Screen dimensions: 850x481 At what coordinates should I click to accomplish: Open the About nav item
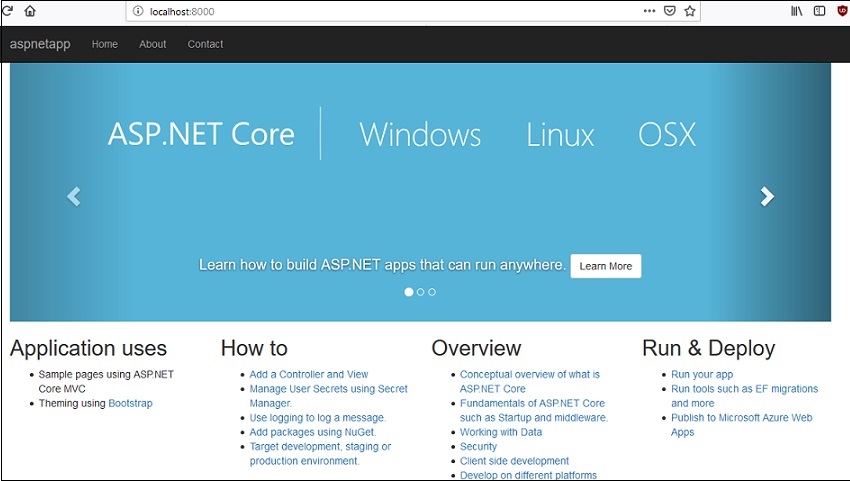pyautogui.click(x=153, y=44)
